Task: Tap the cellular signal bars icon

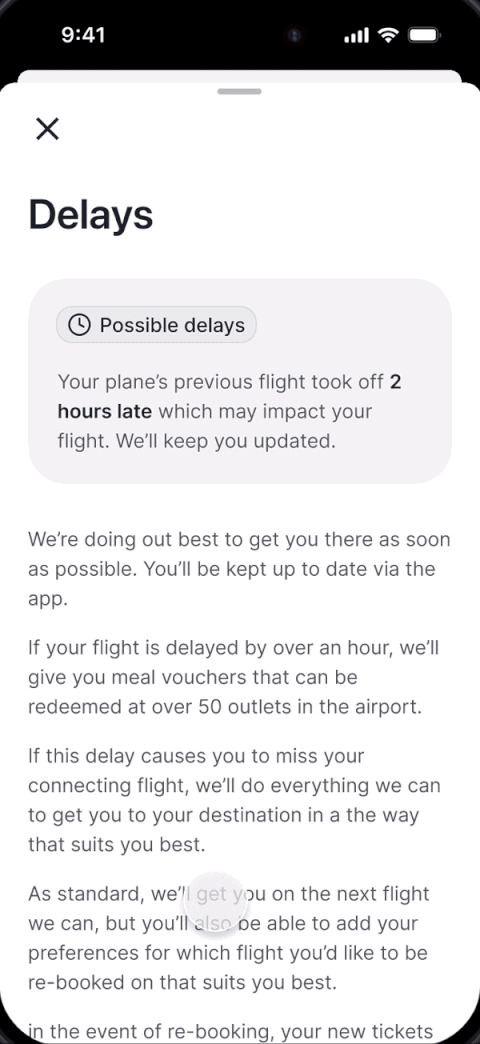Action: click(x=357, y=36)
